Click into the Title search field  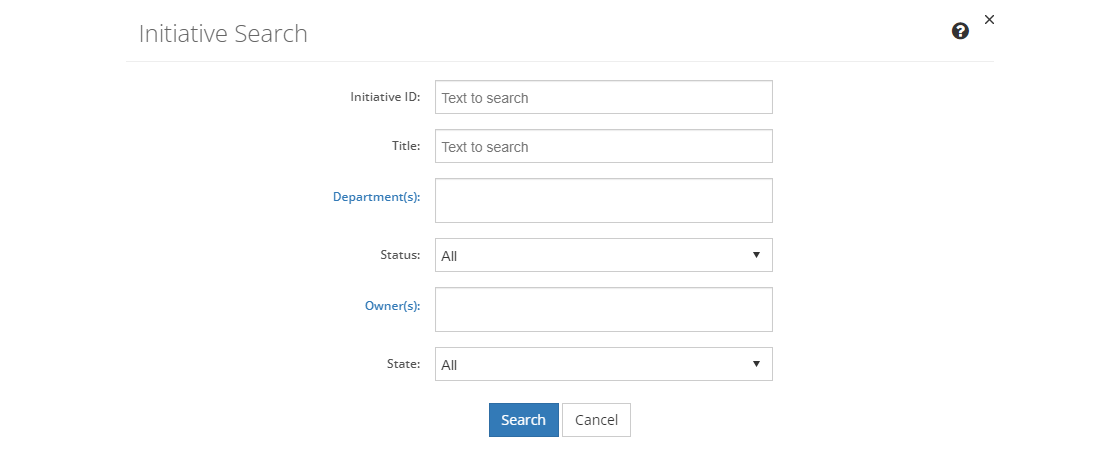(x=603, y=146)
